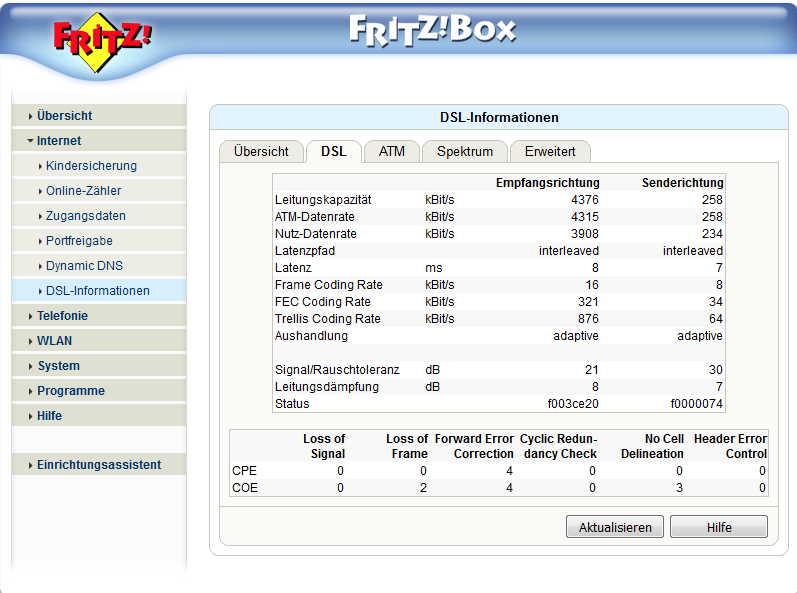Screen dimensions: 797x593
Task: Click the Status value f003ce20
Action: point(573,404)
